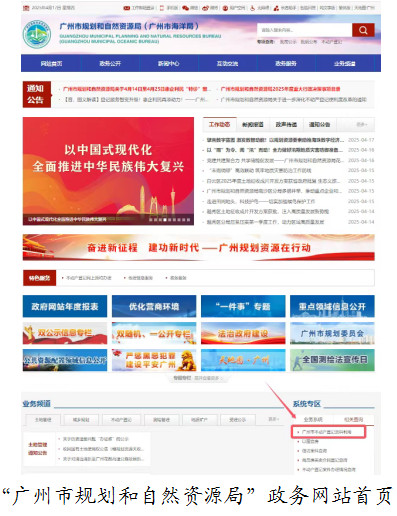The image size is (397, 516).
Task: Switch to 相关查询 tab in 系统专区
Action: coord(353,419)
